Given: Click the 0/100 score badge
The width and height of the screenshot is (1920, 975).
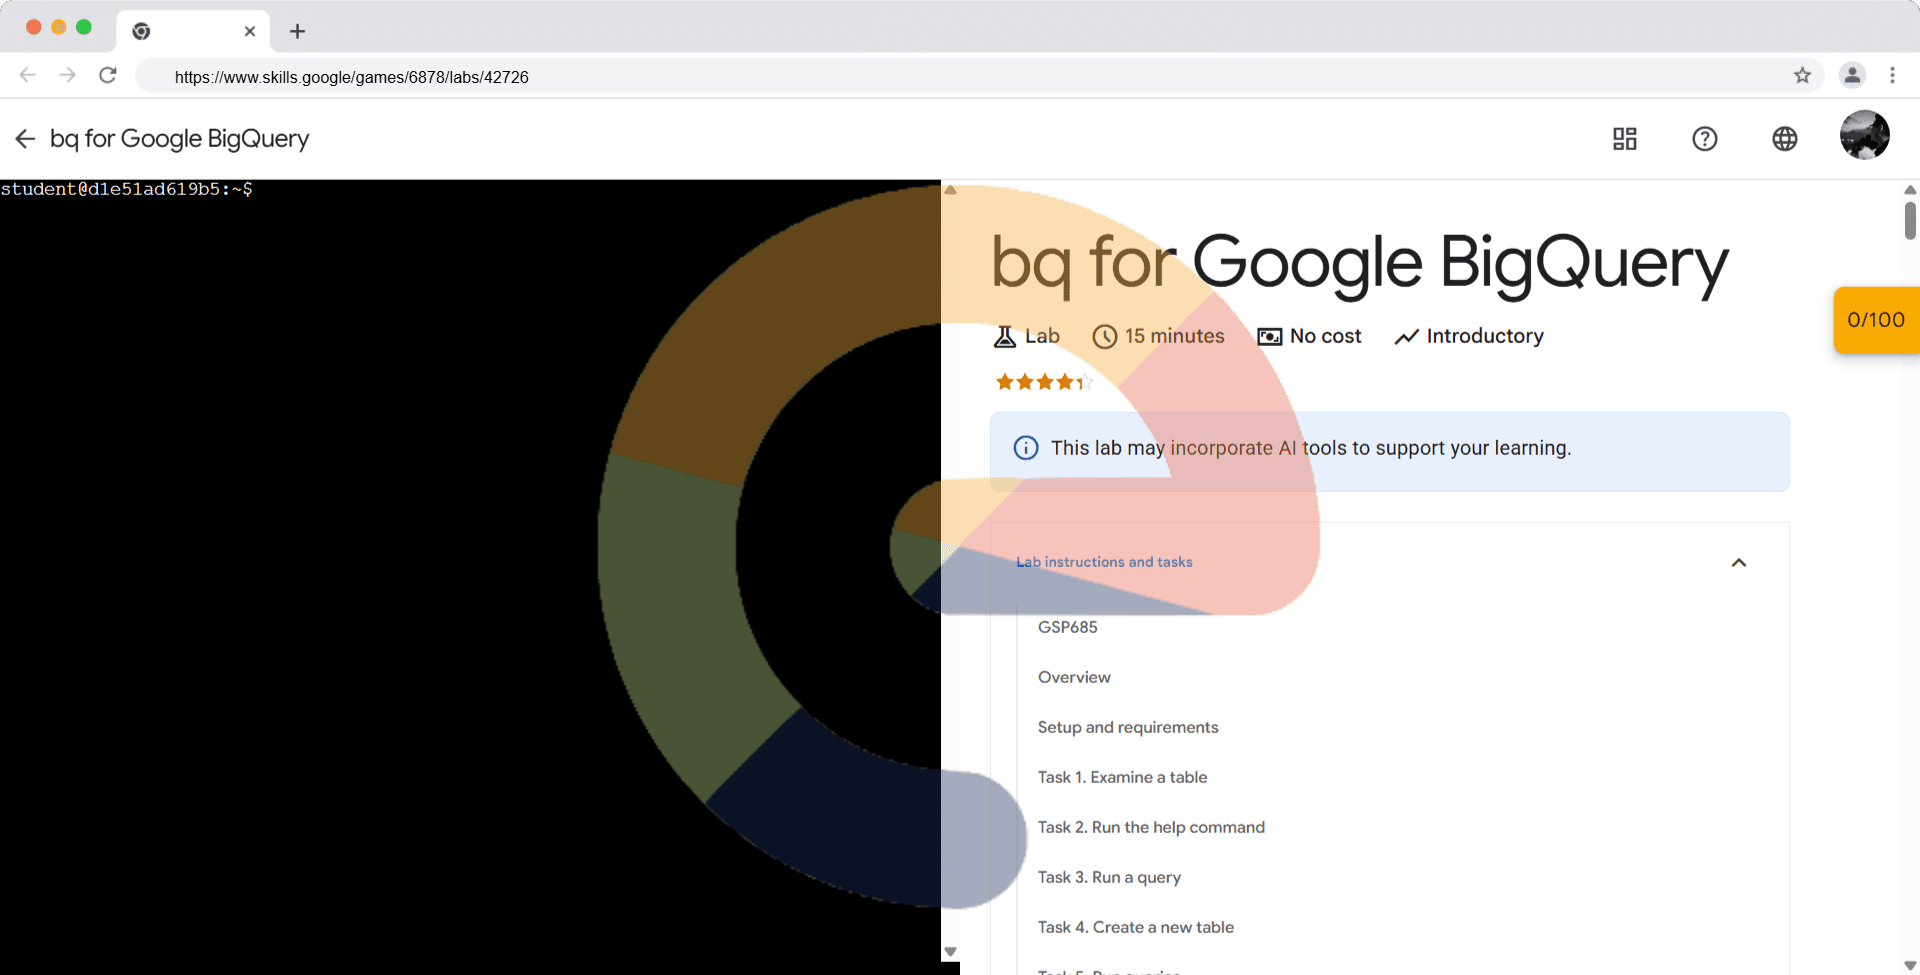Looking at the screenshot, I should (1875, 320).
